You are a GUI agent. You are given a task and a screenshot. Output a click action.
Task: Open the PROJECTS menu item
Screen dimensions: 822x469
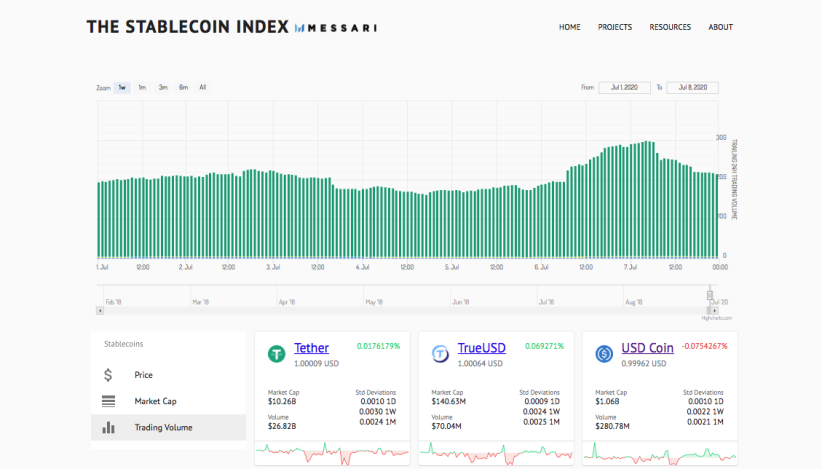click(x=615, y=27)
